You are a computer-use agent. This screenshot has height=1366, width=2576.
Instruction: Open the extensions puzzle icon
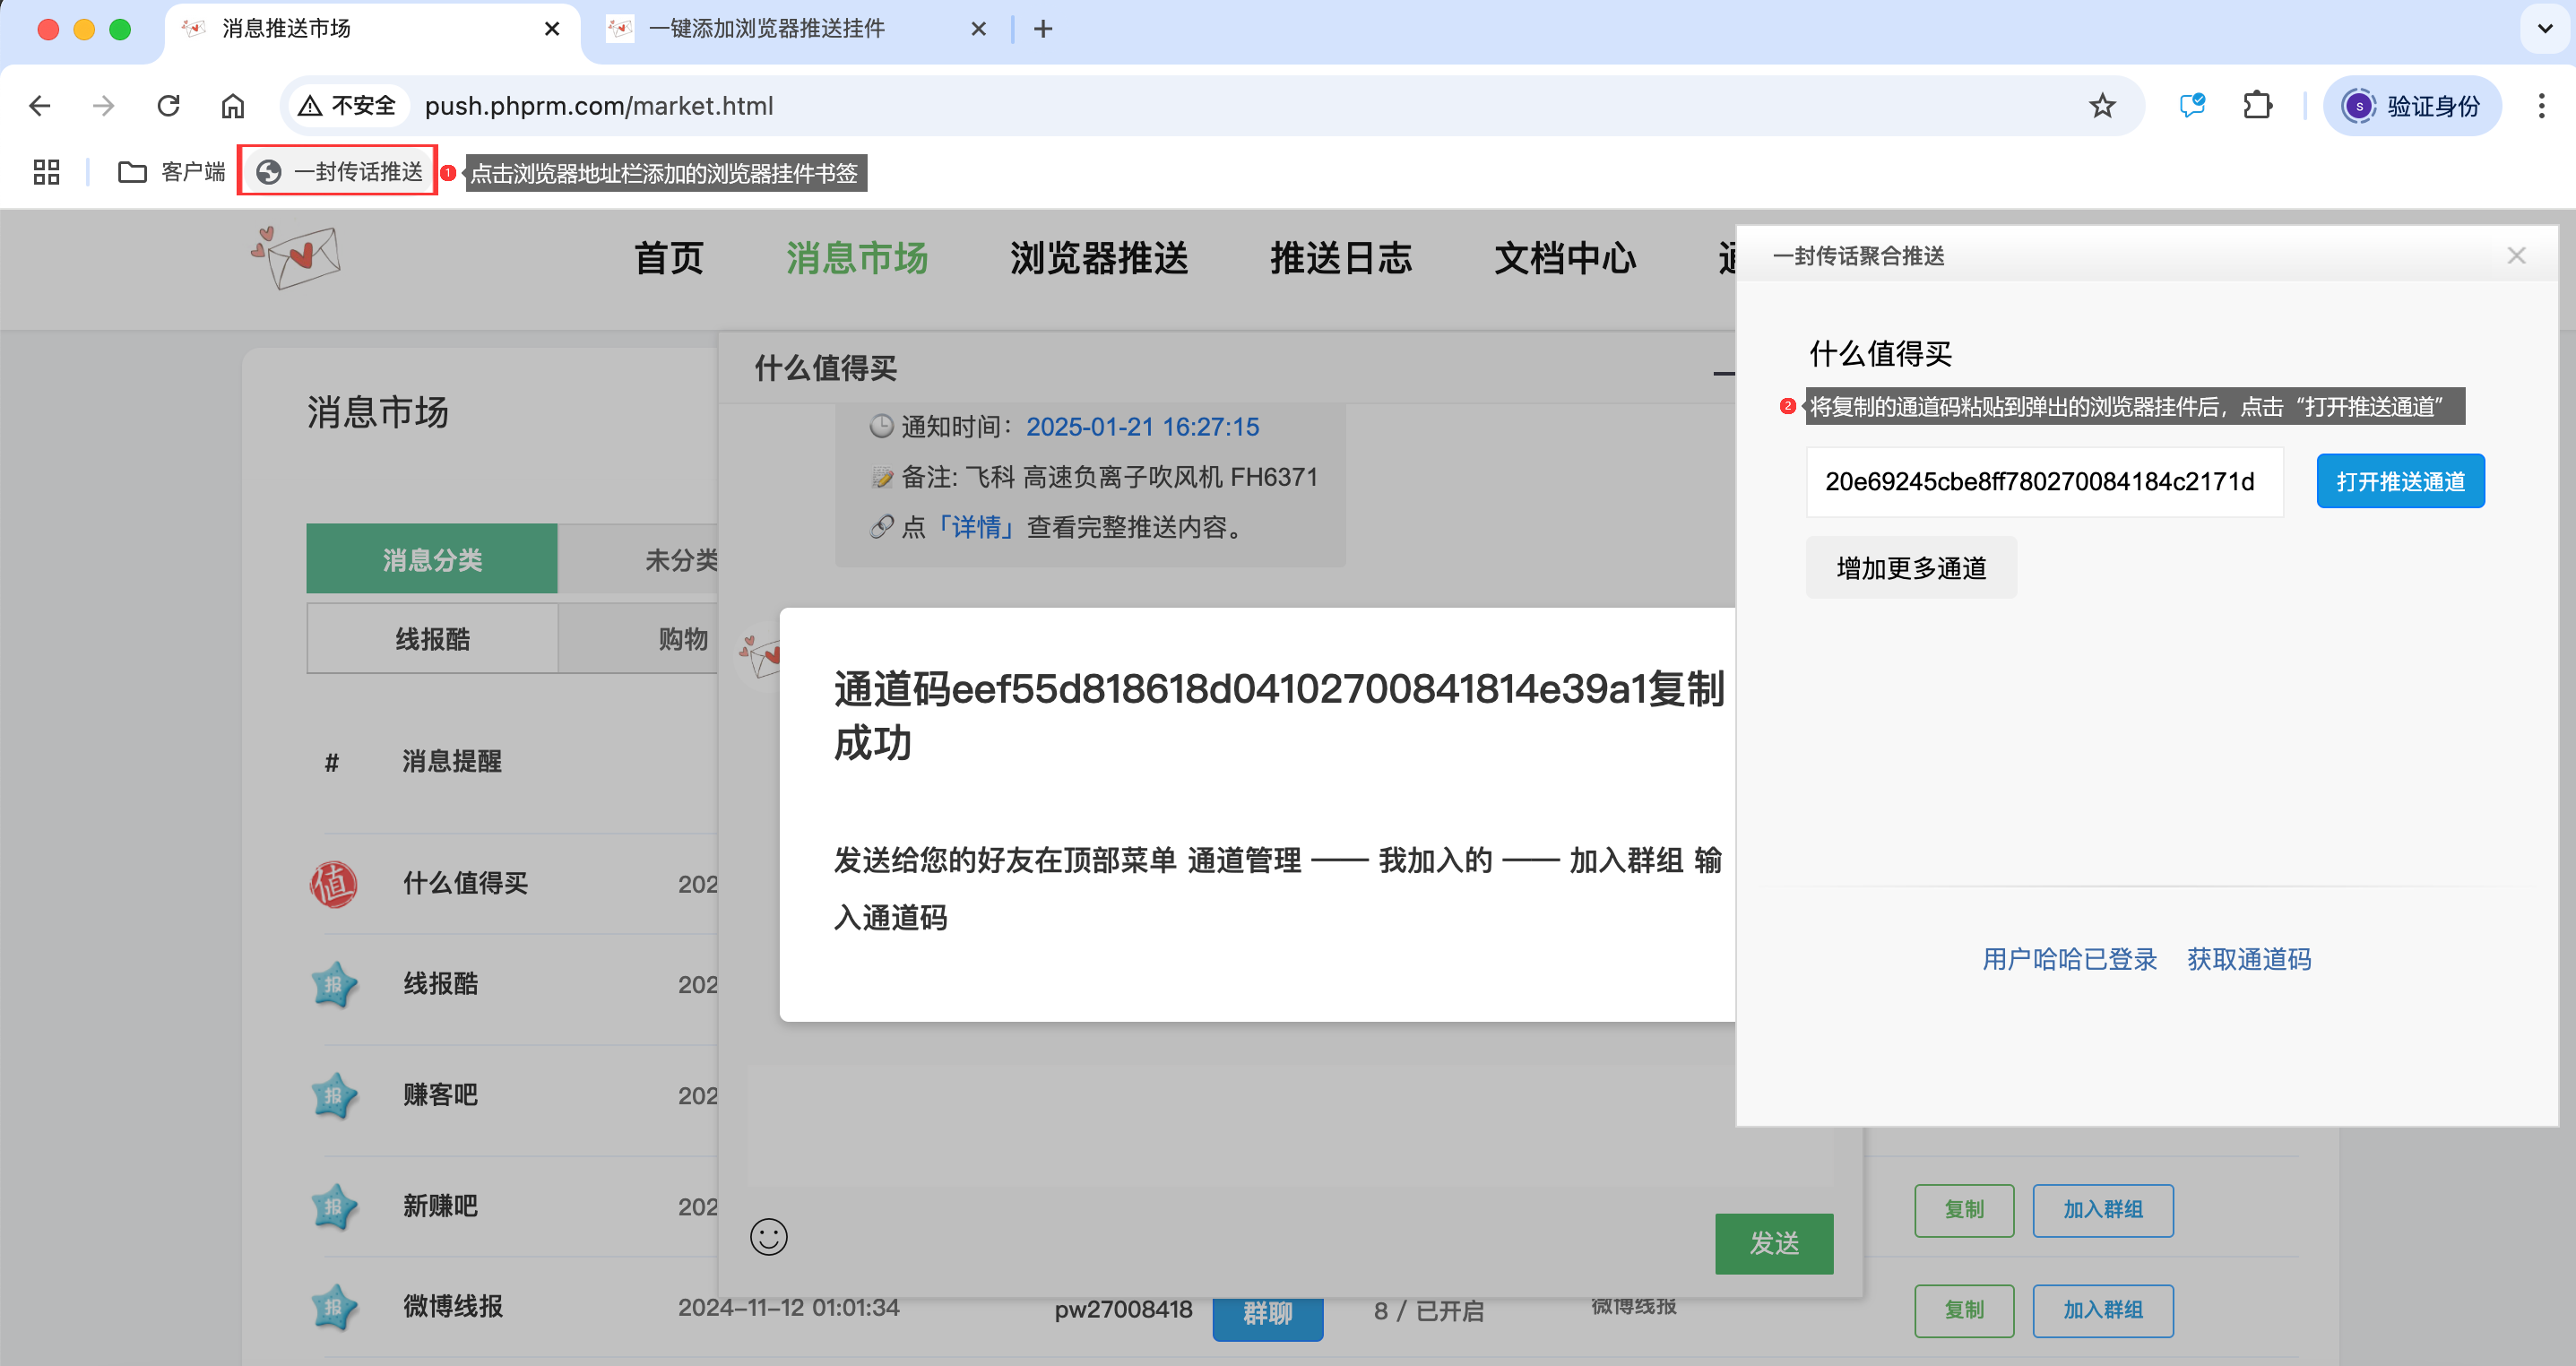2257,106
